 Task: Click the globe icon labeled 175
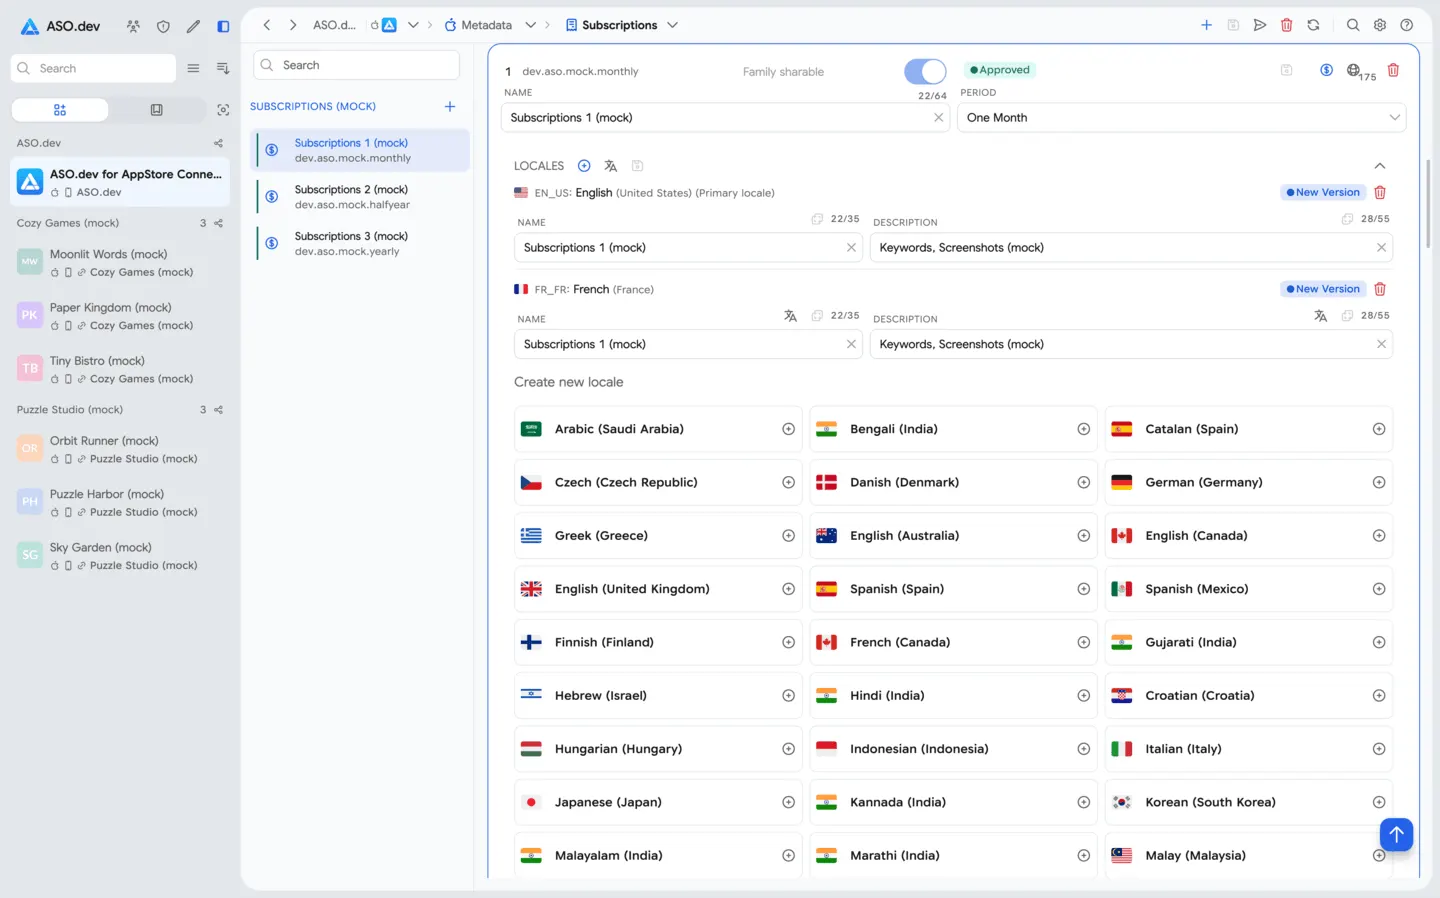pyautogui.click(x=1354, y=70)
